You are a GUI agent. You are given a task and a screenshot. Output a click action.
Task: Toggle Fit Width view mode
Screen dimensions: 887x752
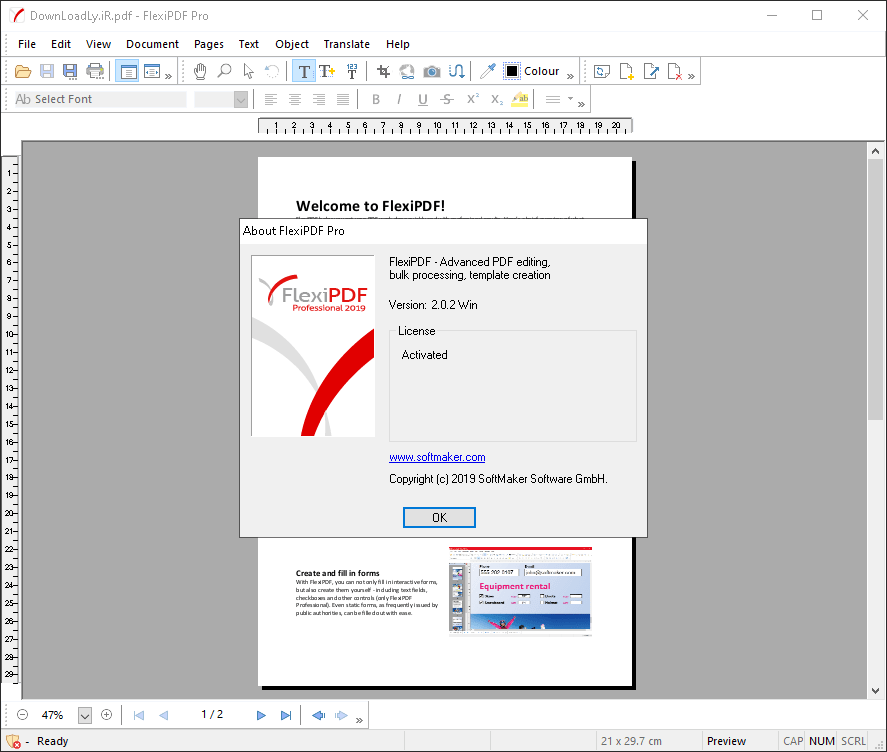click(x=152, y=71)
